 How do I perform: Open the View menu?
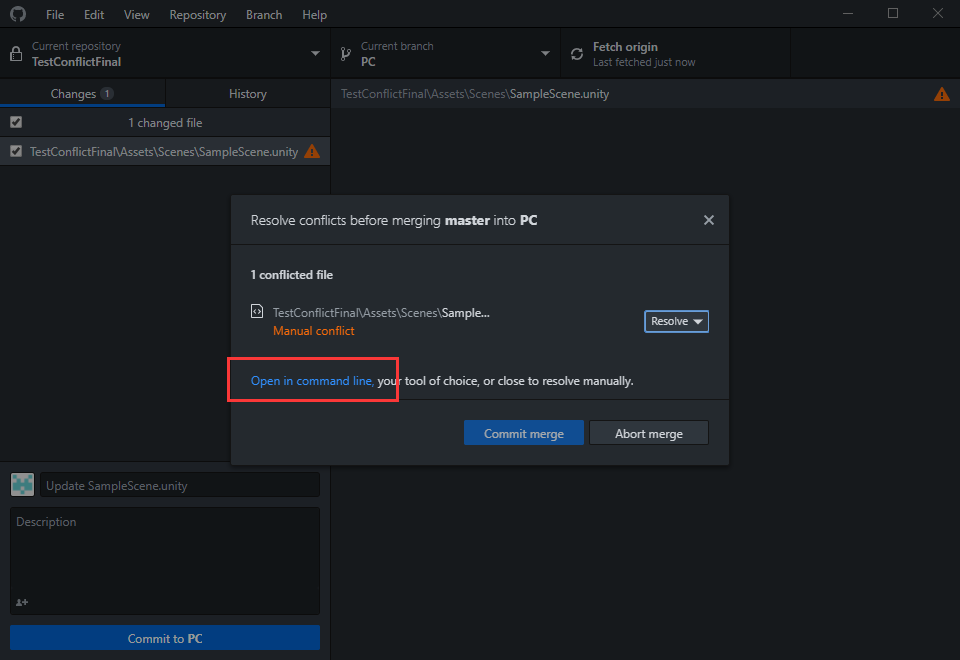pos(136,15)
